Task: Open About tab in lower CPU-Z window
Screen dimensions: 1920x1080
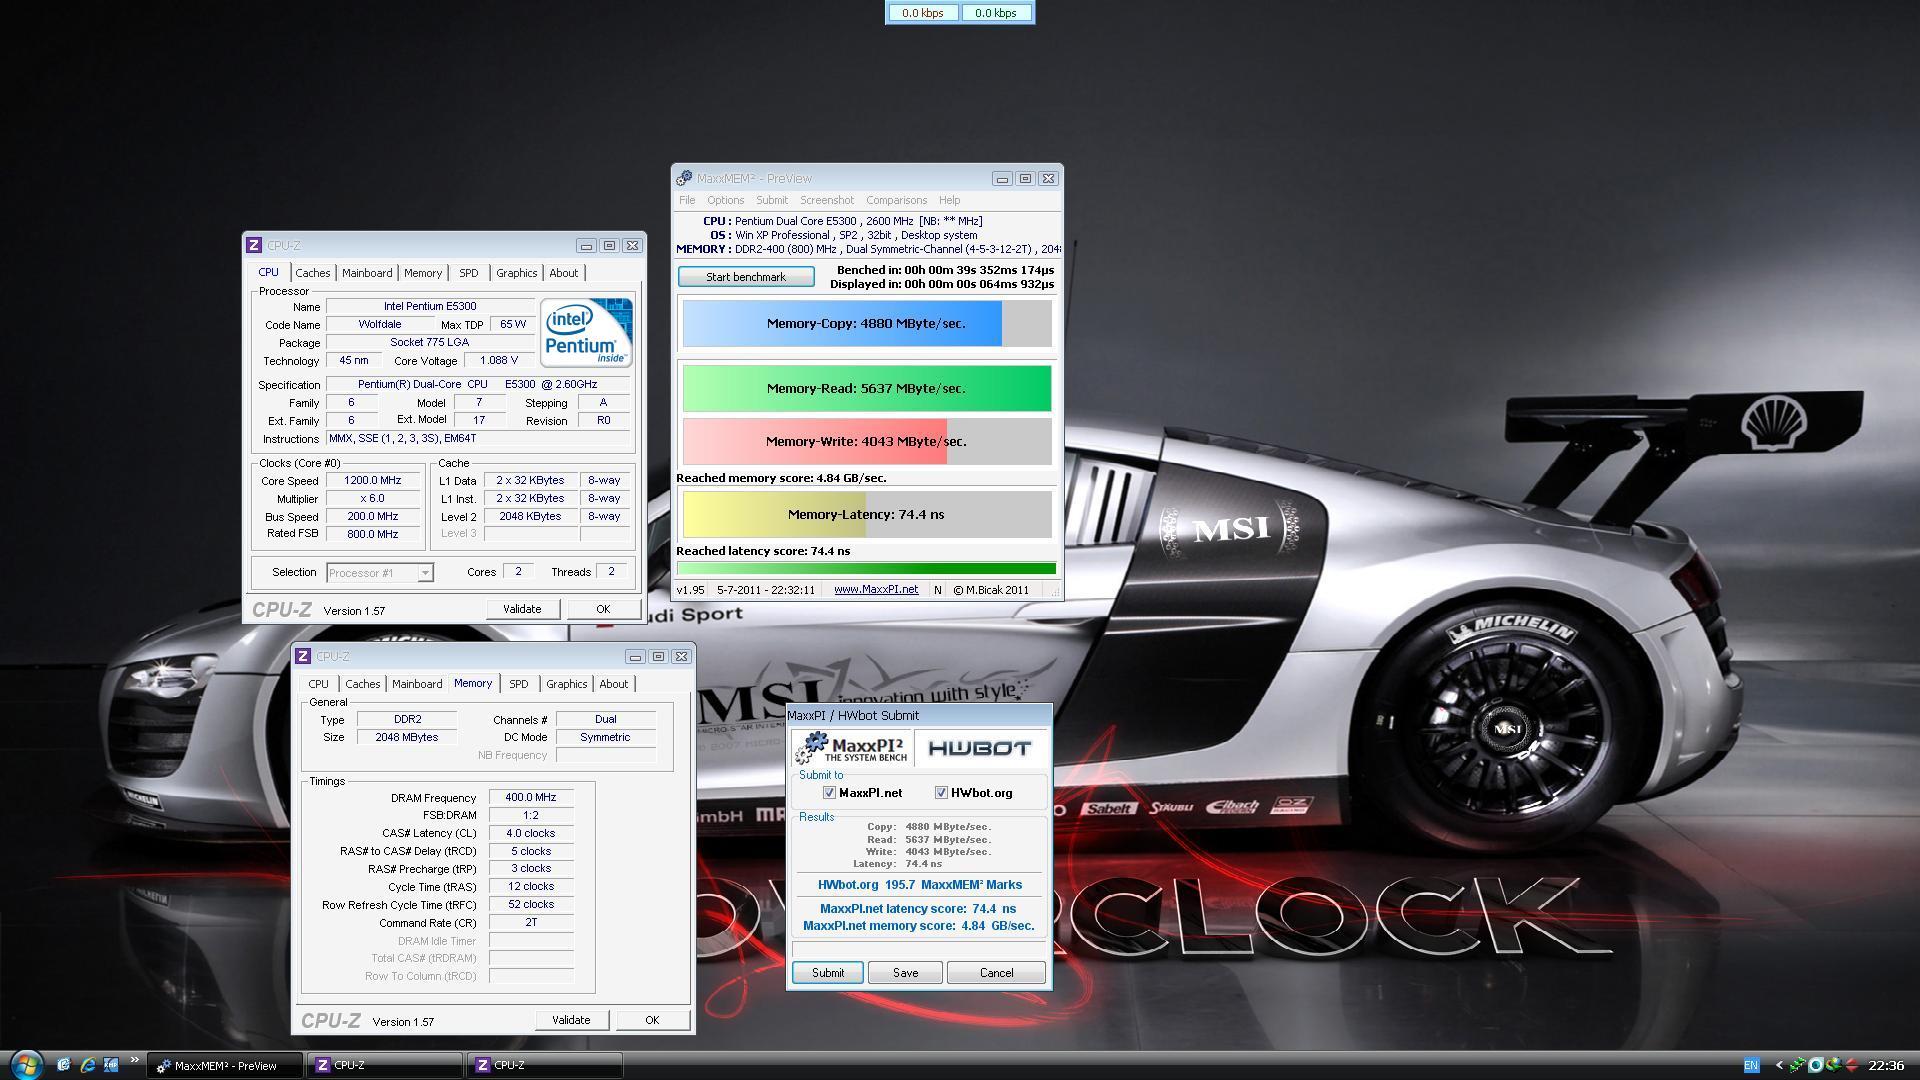Action: [x=614, y=684]
